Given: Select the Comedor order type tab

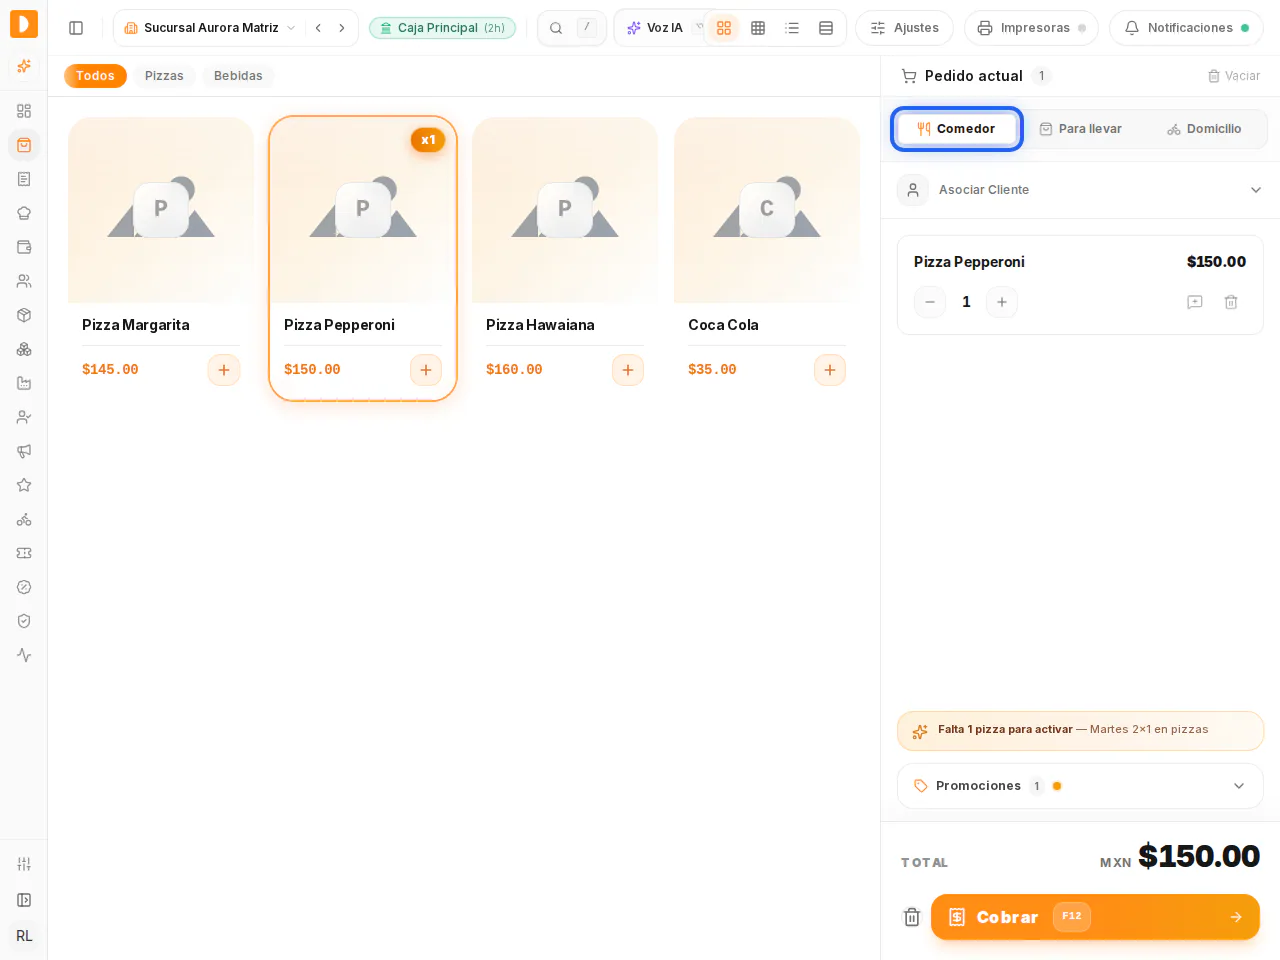Looking at the screenshot, I should [x=957, y=129].
